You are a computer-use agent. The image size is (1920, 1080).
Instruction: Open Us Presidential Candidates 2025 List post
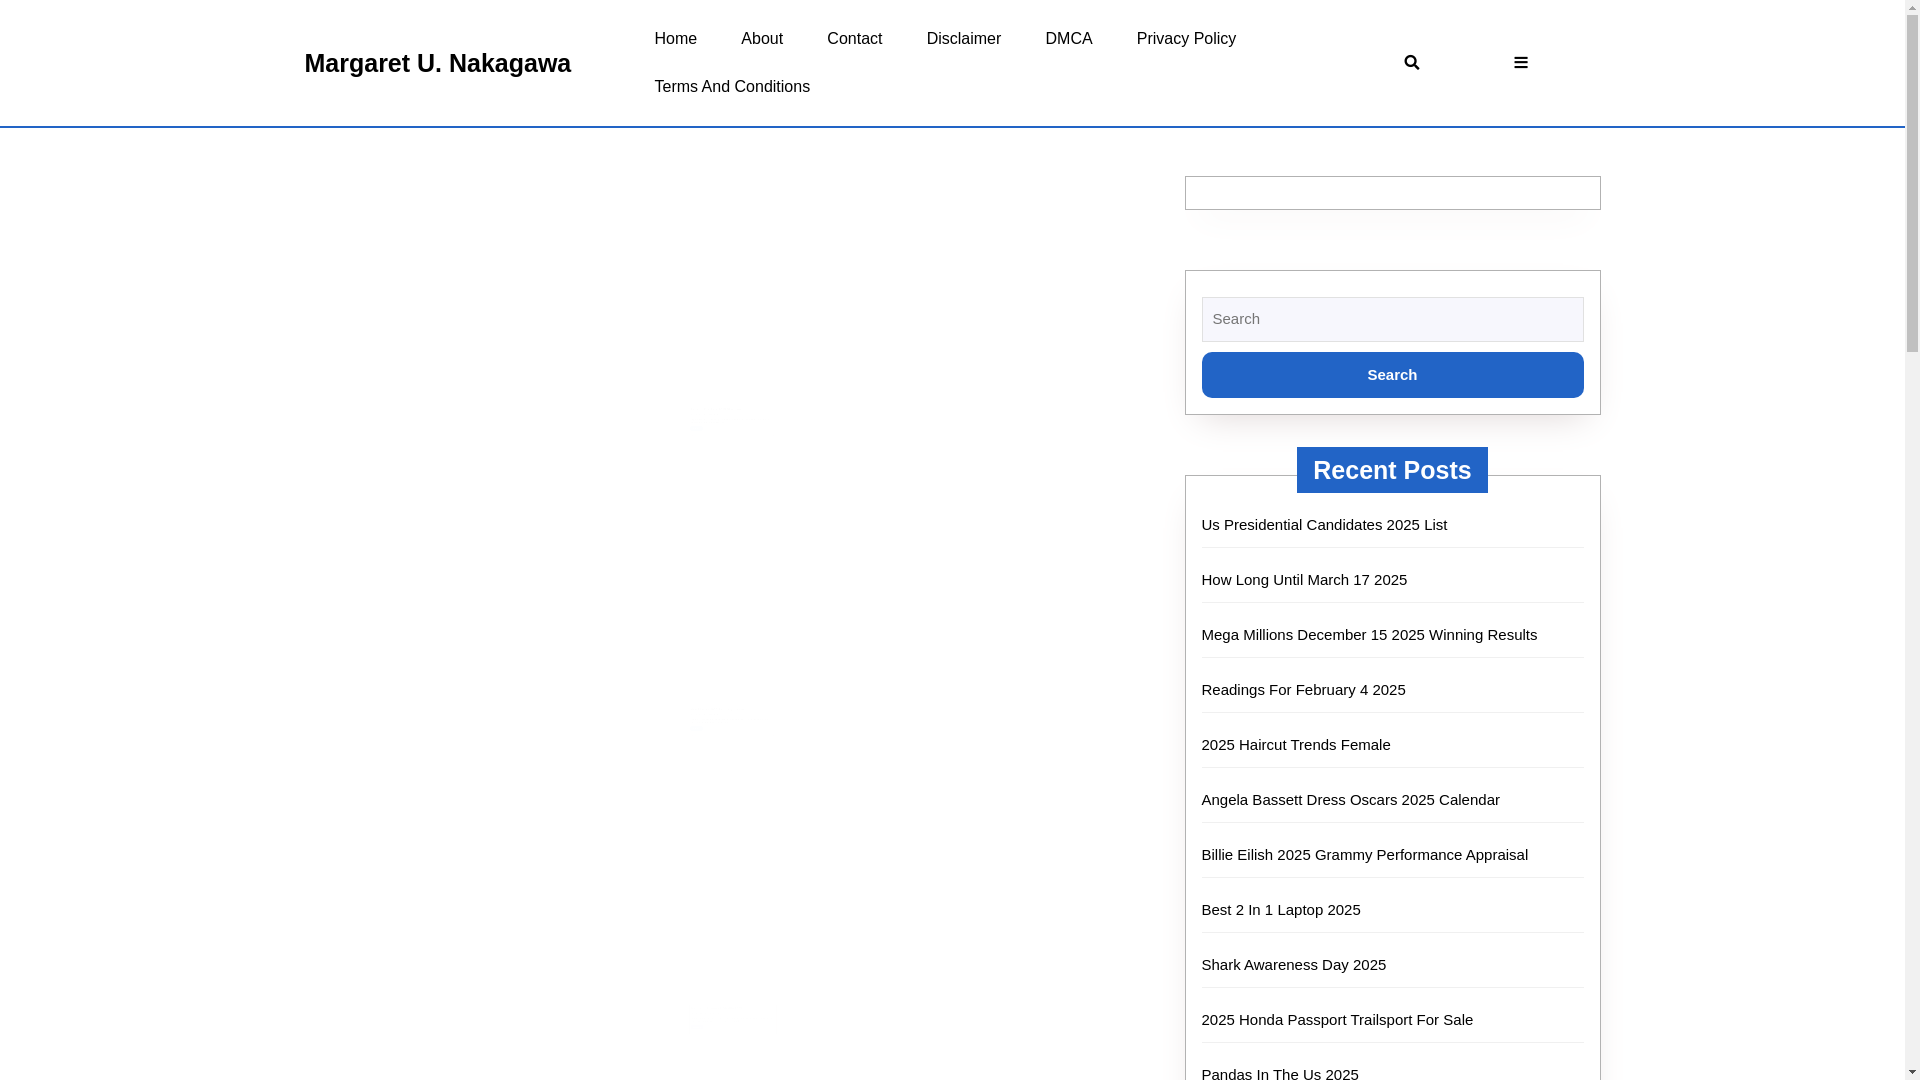(x=1324, y=524)
